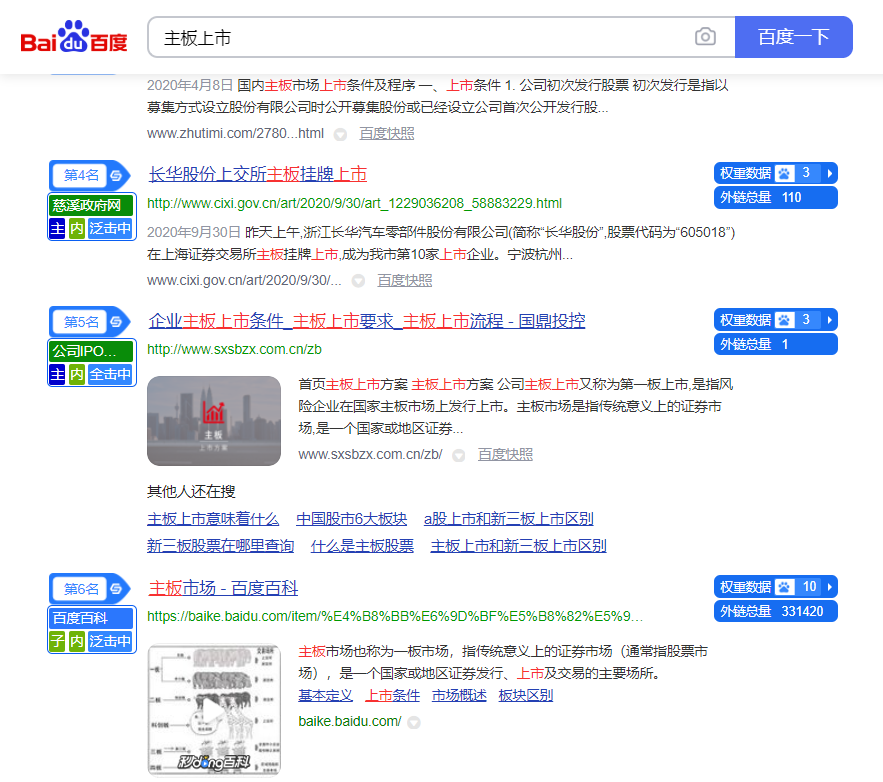The image size is (883, 782).
Task: Expand dropdown arrow next to www.cixi.gov.cn URL
Action: click(x=358, y=281)
